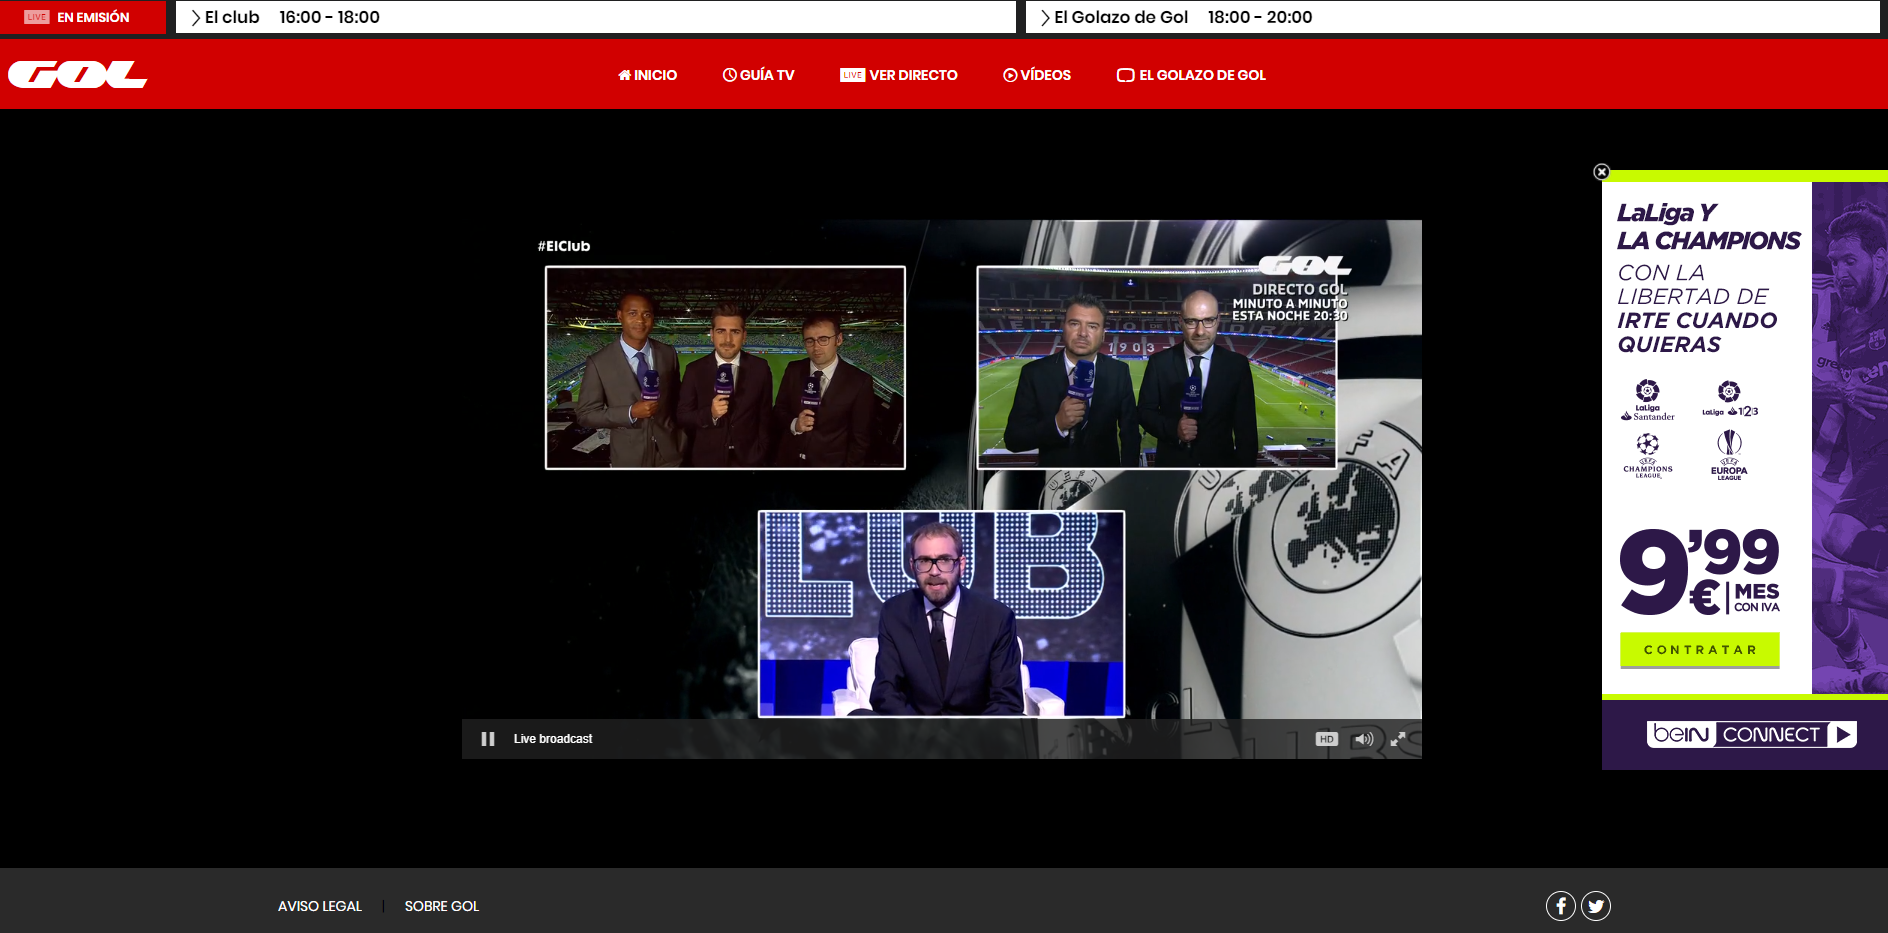Open the GOL Twitter page

click(x=1596, y=906)
